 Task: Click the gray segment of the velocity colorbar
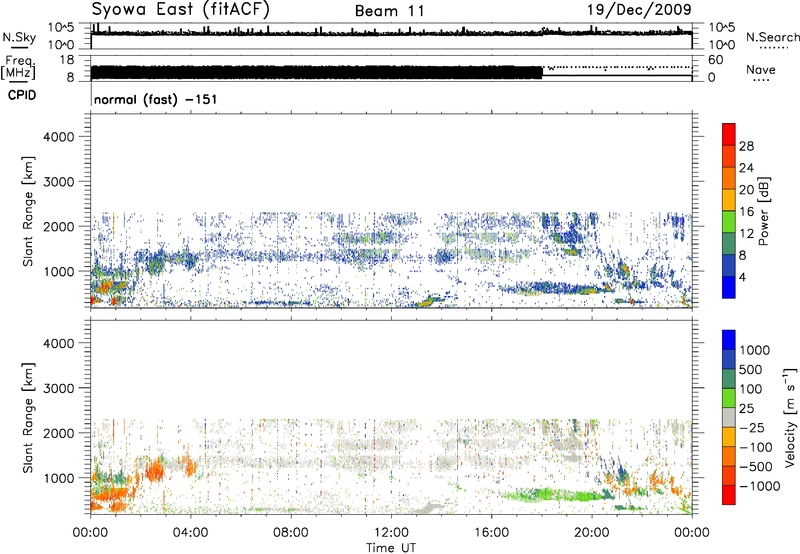[729, 417]
